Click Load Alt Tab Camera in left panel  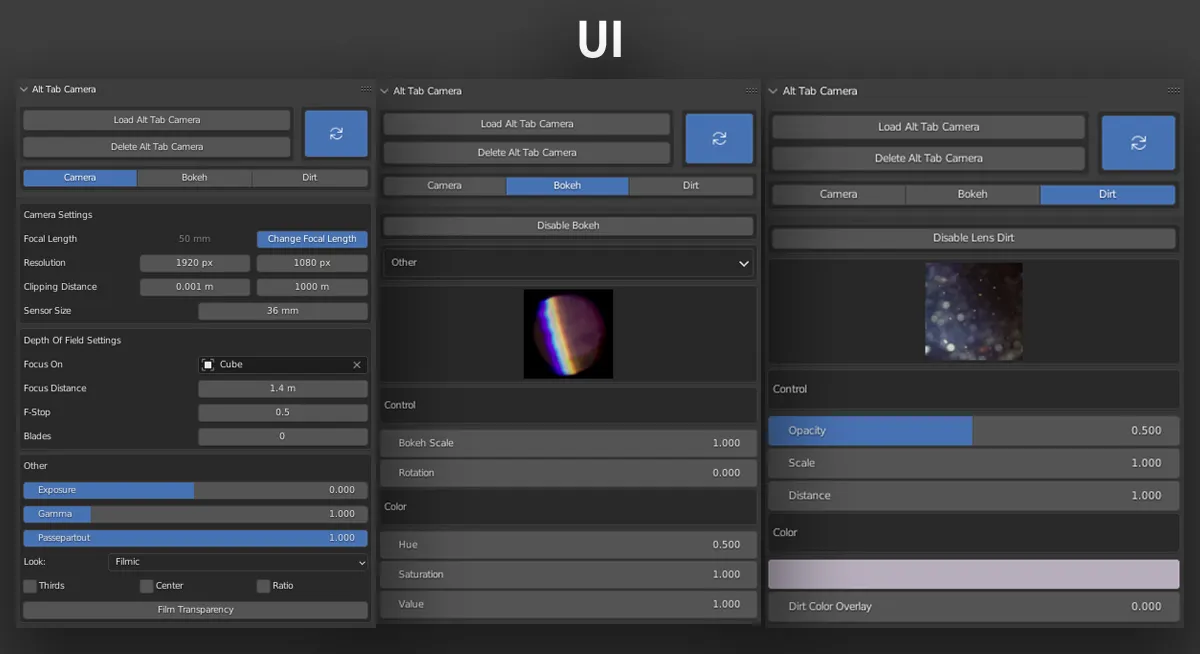tap(157, 120)
